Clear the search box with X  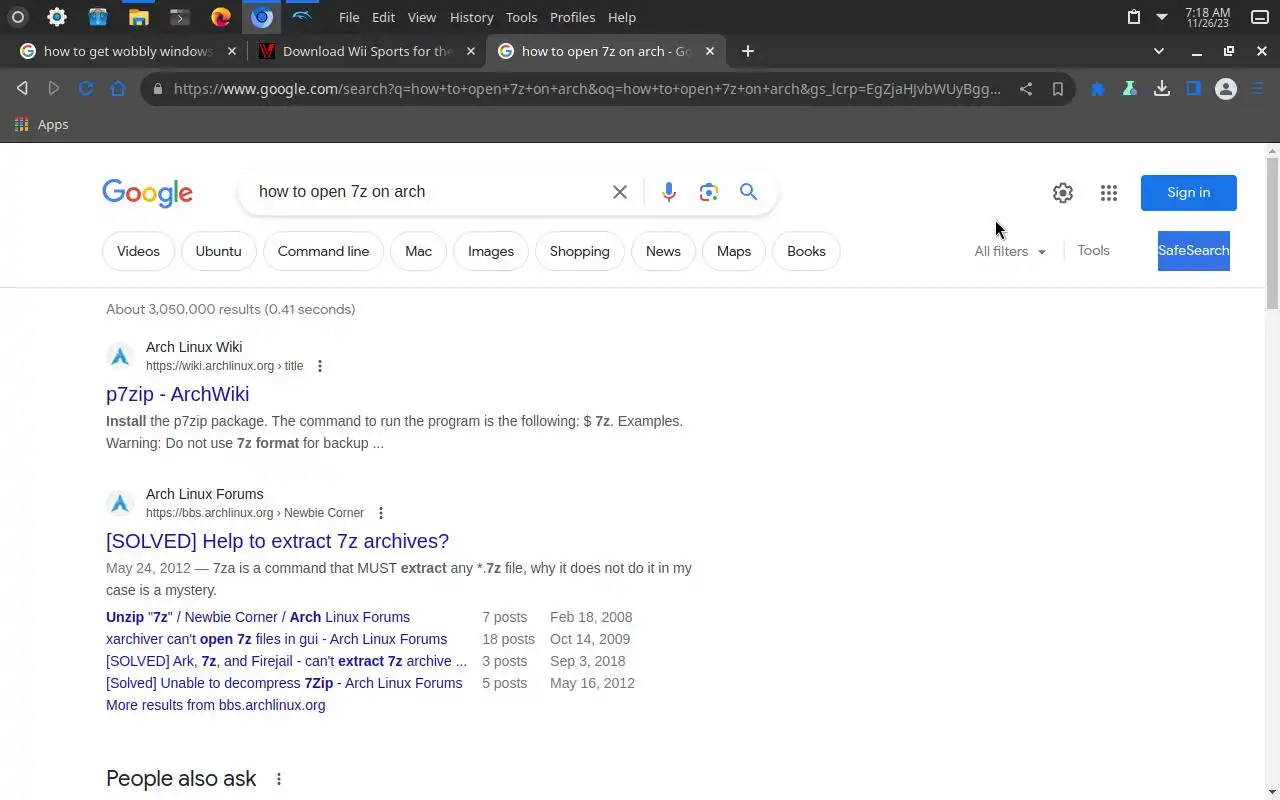(620, 192)
